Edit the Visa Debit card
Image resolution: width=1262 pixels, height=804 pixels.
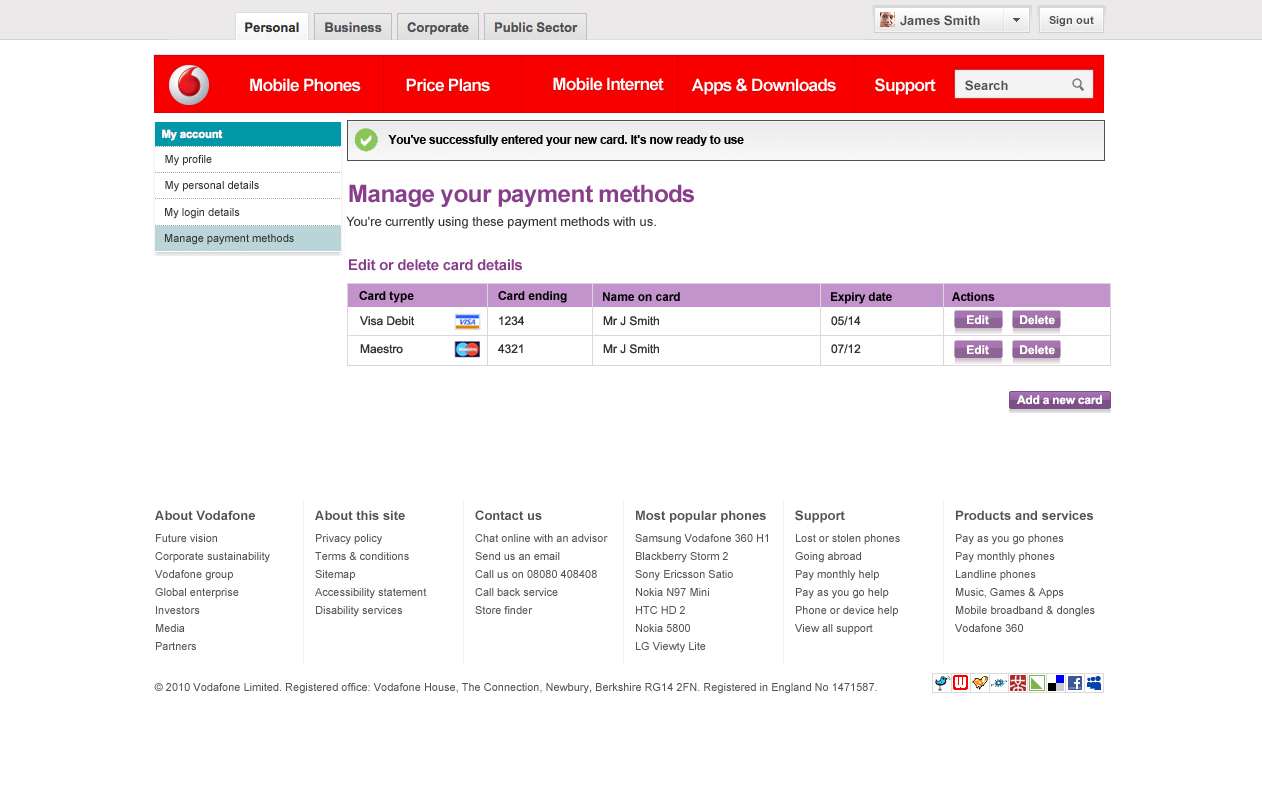tap(977, 321)
